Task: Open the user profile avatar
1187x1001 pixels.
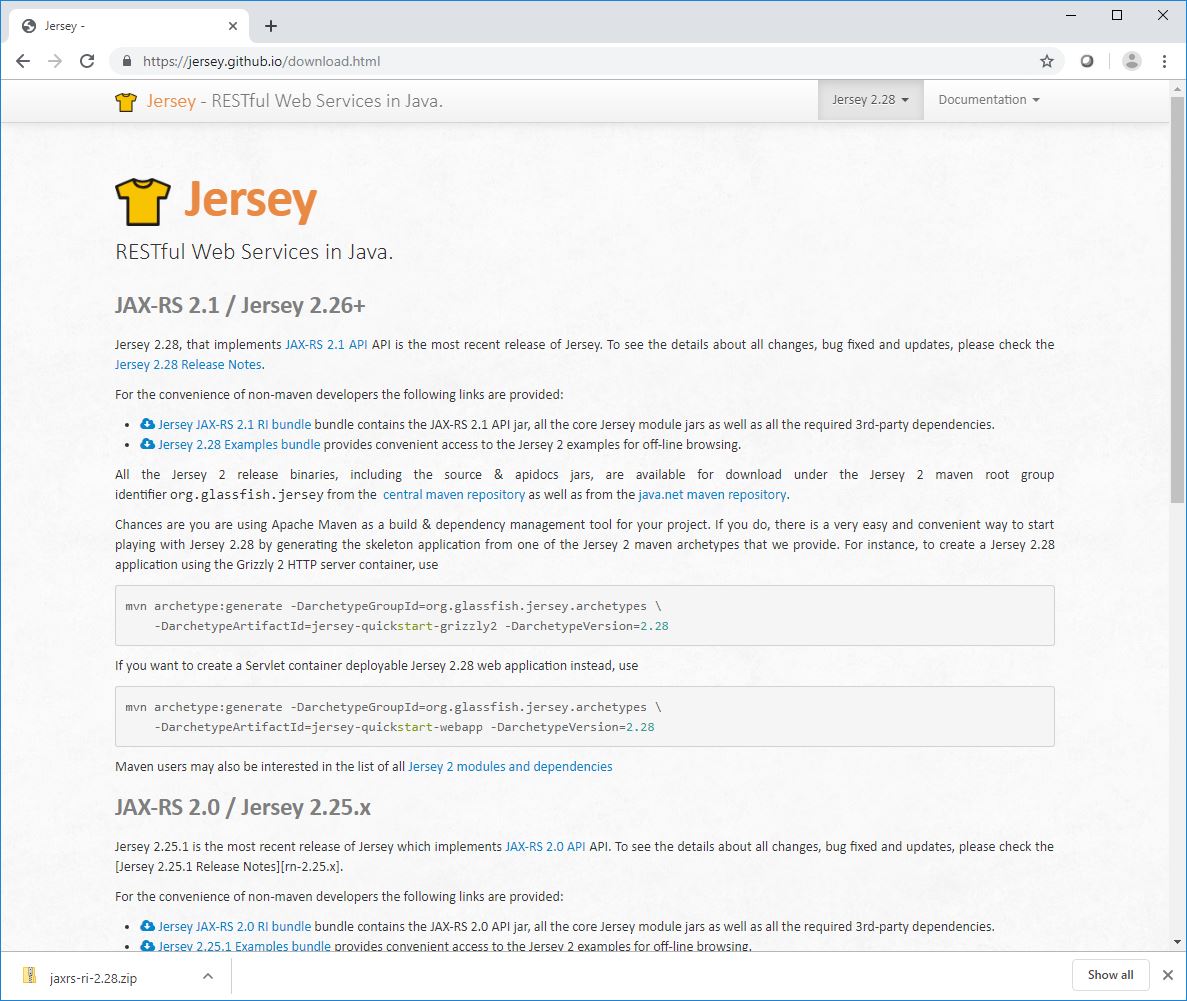Action: 1132,61
